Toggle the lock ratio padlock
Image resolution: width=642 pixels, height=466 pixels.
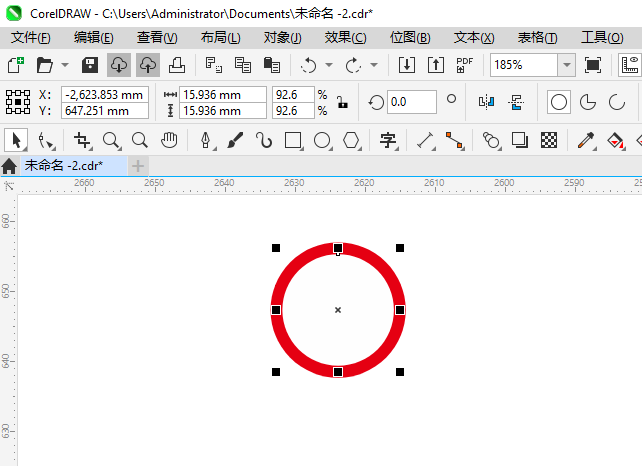click(x=343, y=102)
